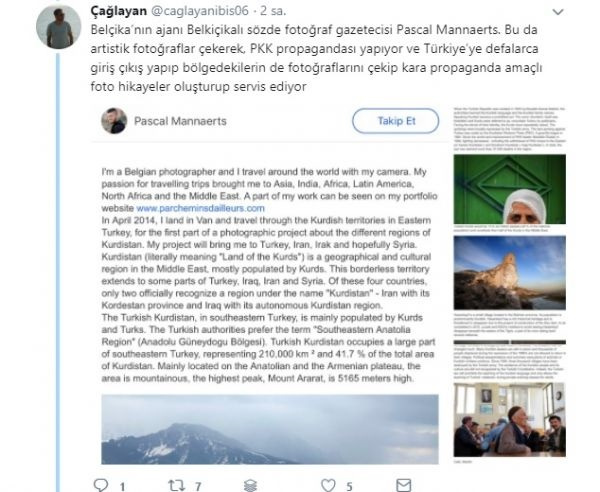This screenshot has width=600, height=492.
Task: Click the stacked layers icon below tweet
Action: pos(251,485)
